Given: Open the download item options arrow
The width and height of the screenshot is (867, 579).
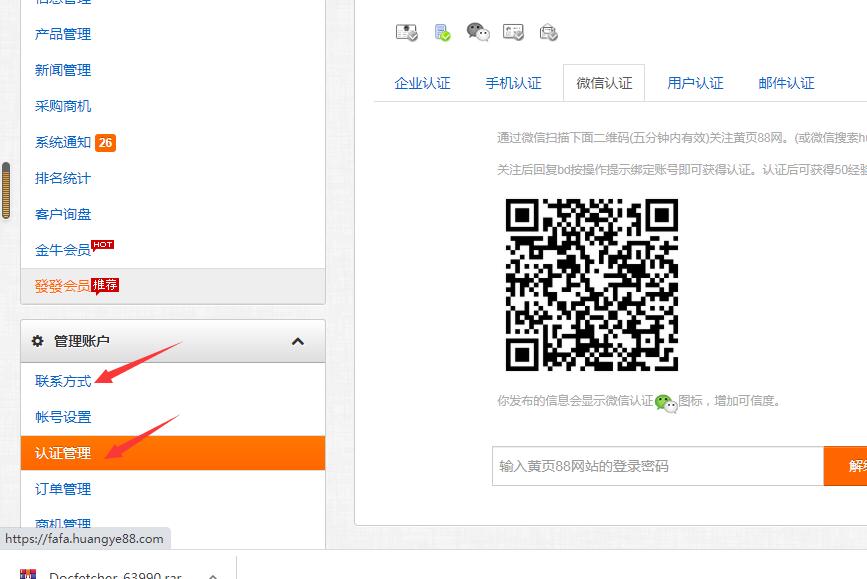Looking at the screenshot, I should pos(213,576).
